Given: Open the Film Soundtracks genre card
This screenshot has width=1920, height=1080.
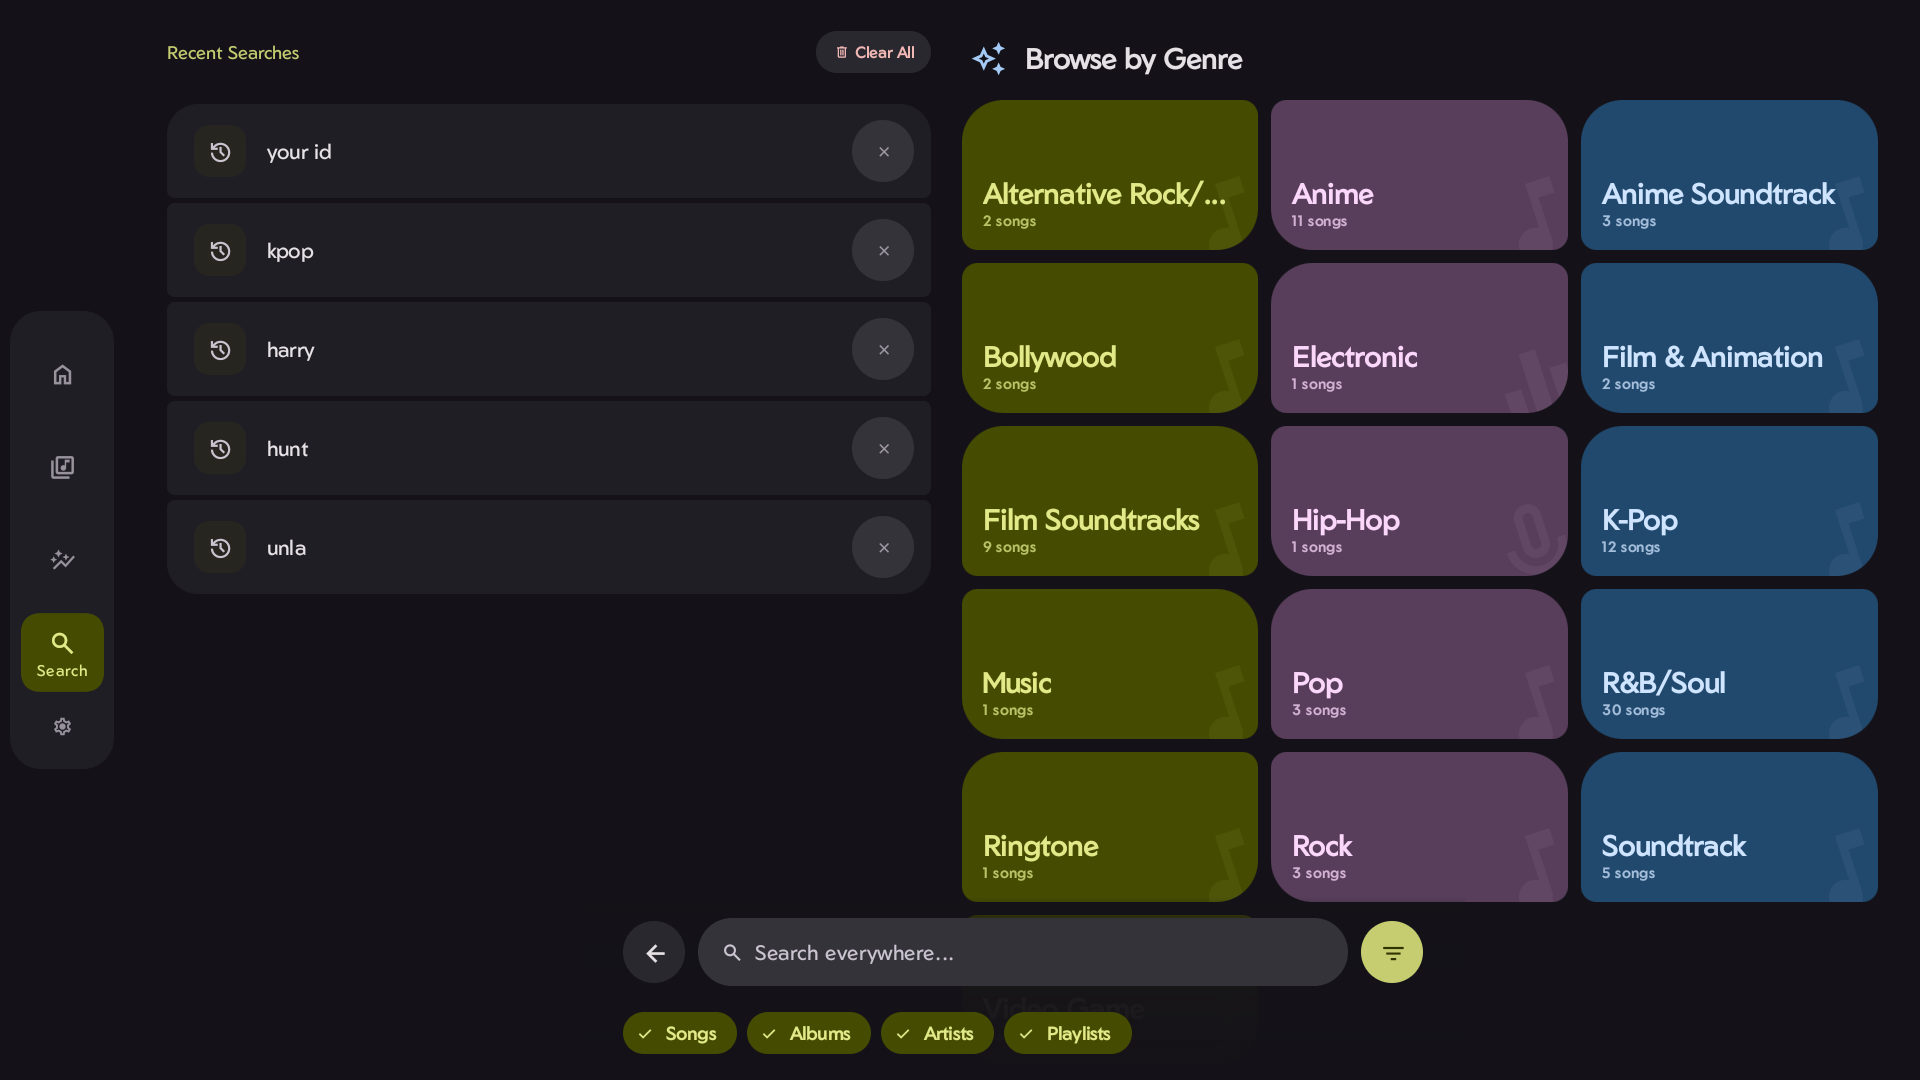Looking at the screenshot, I should [x=1110, y=501].
